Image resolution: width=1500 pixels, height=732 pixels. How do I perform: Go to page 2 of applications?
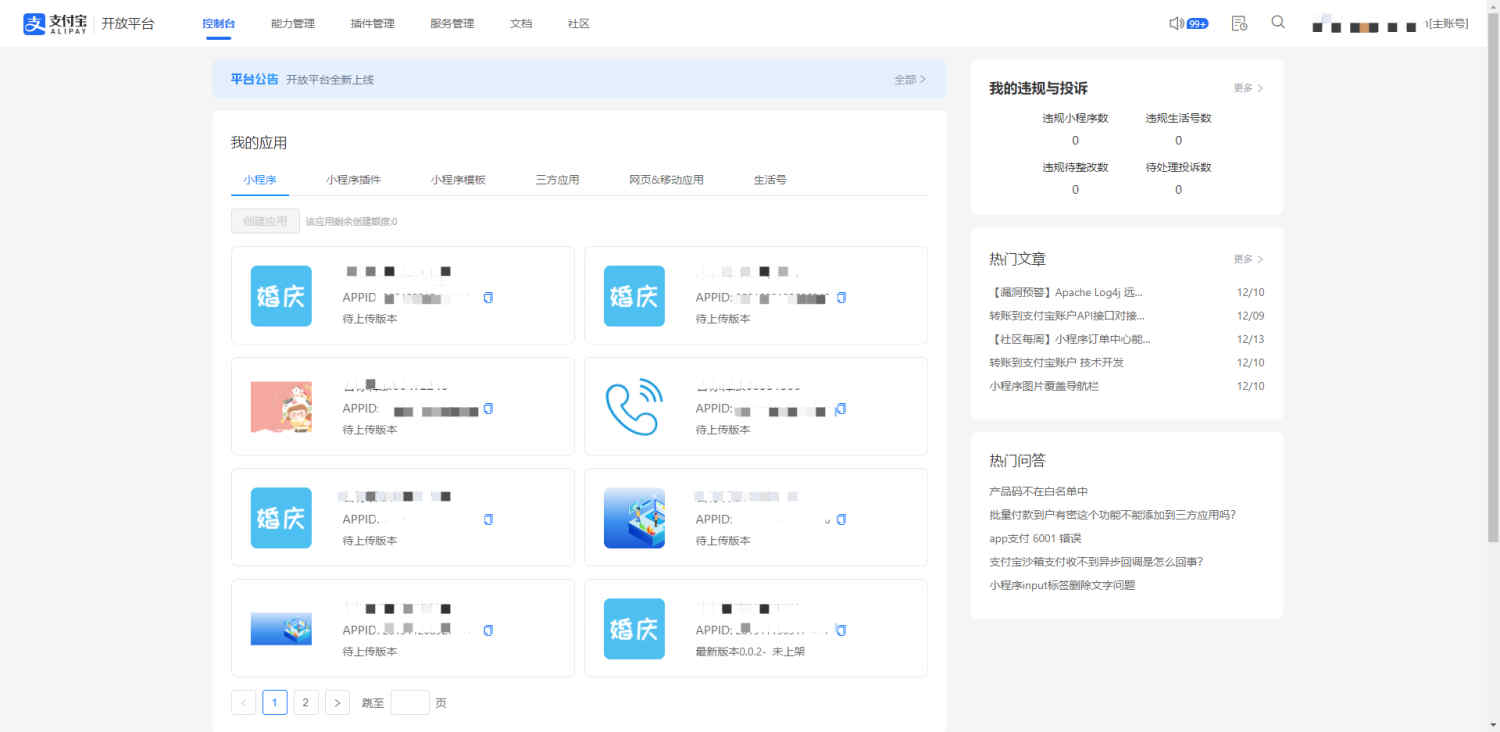(x=306, y=702)
